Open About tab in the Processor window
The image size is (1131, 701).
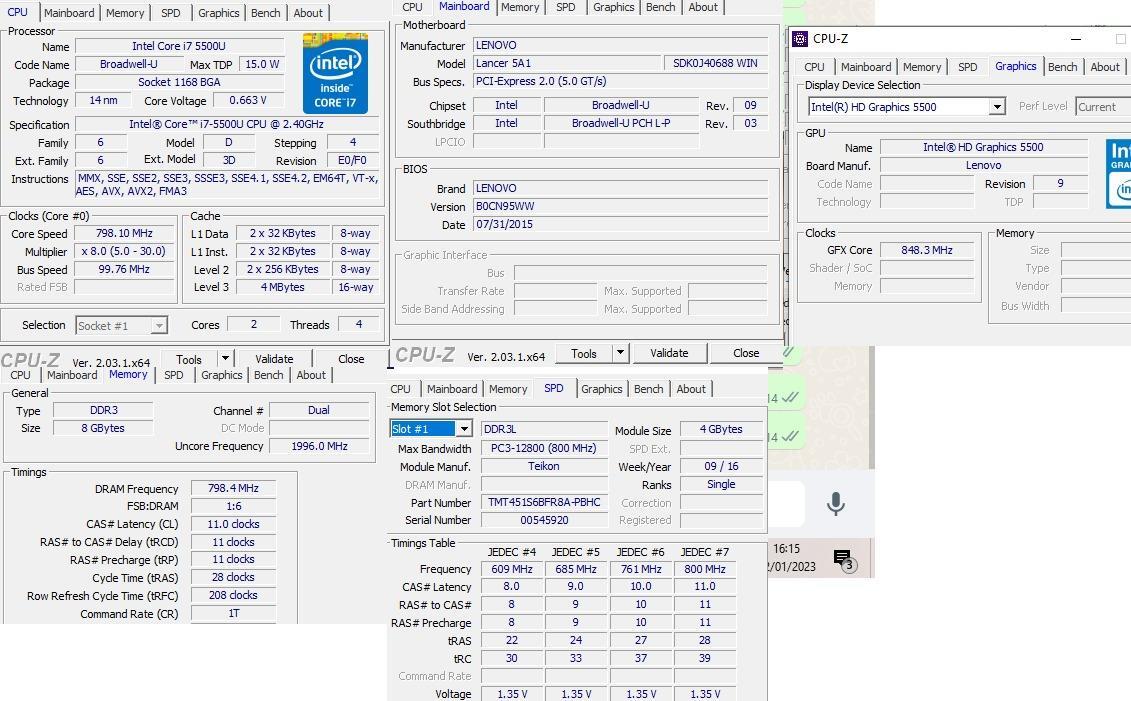click(308, 13)
